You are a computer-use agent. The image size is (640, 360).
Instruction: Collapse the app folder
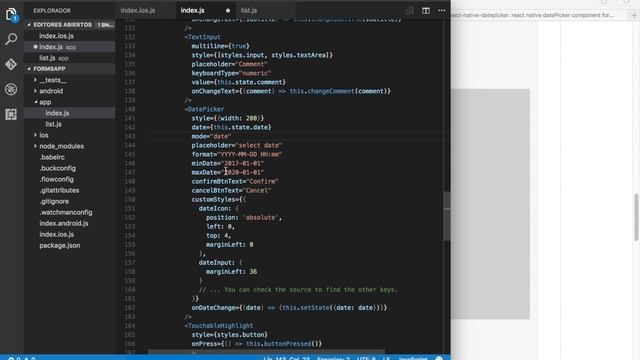click(x=45, y=102)
